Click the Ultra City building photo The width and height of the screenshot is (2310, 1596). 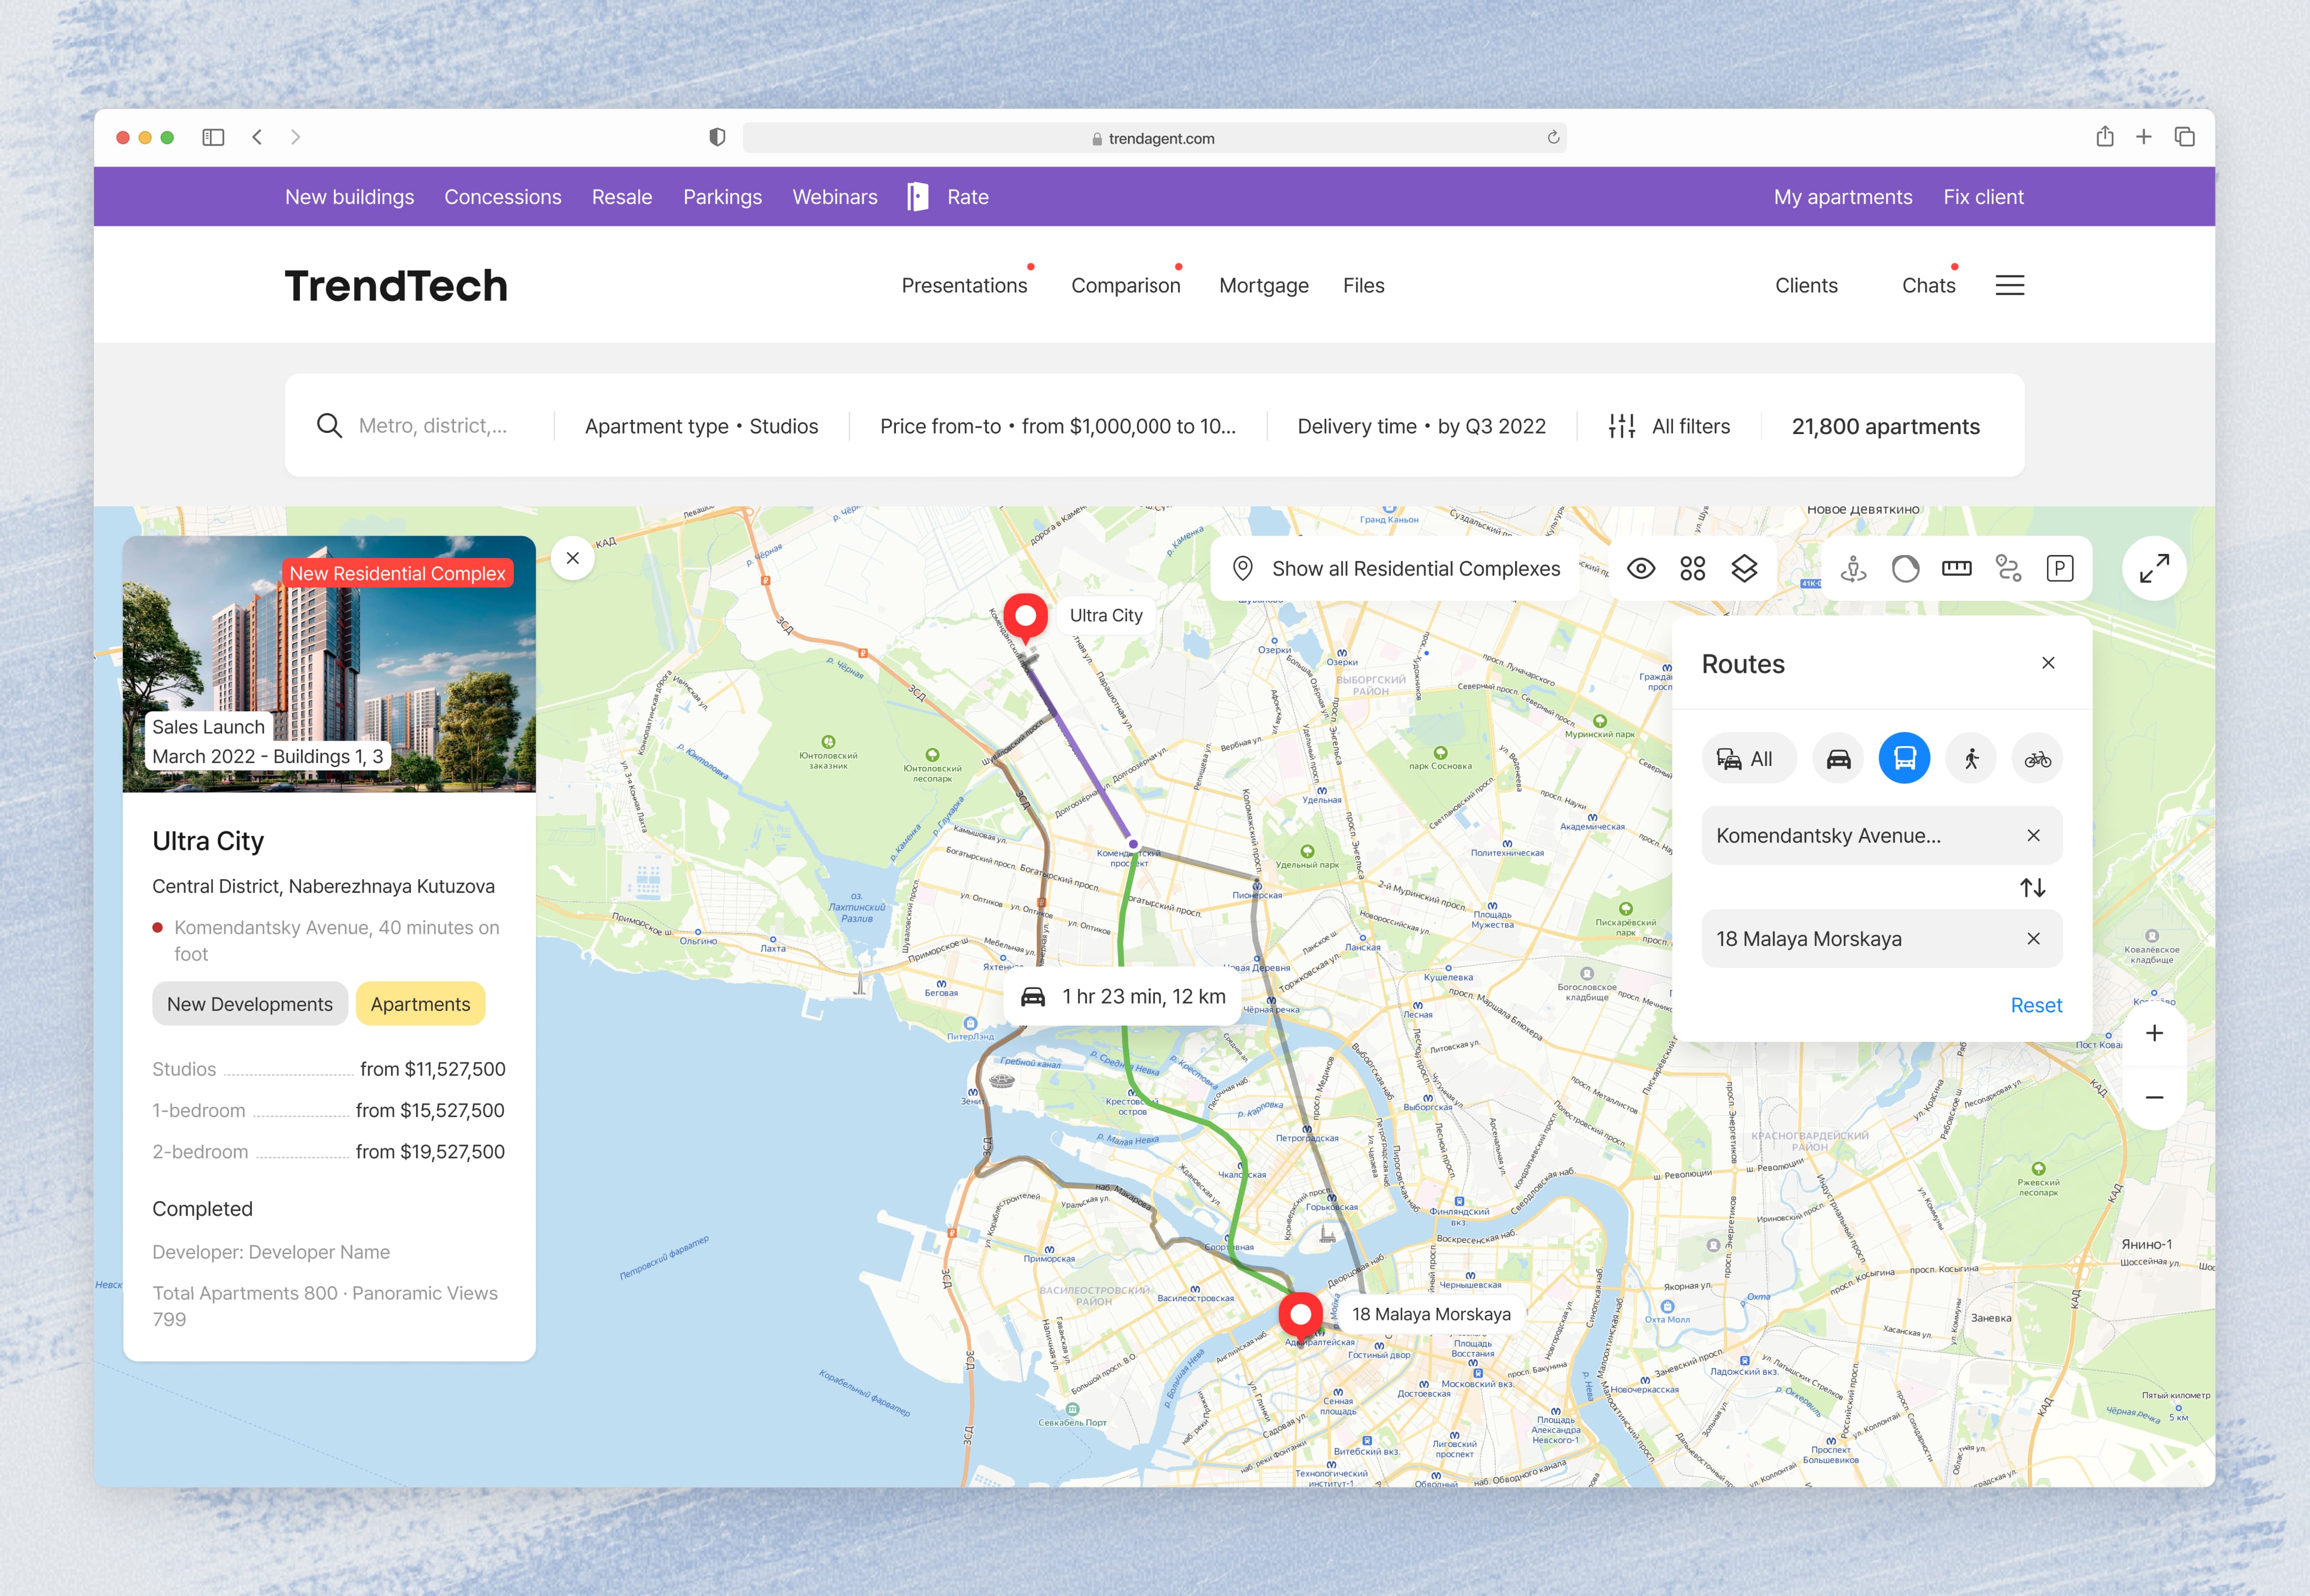329,664
